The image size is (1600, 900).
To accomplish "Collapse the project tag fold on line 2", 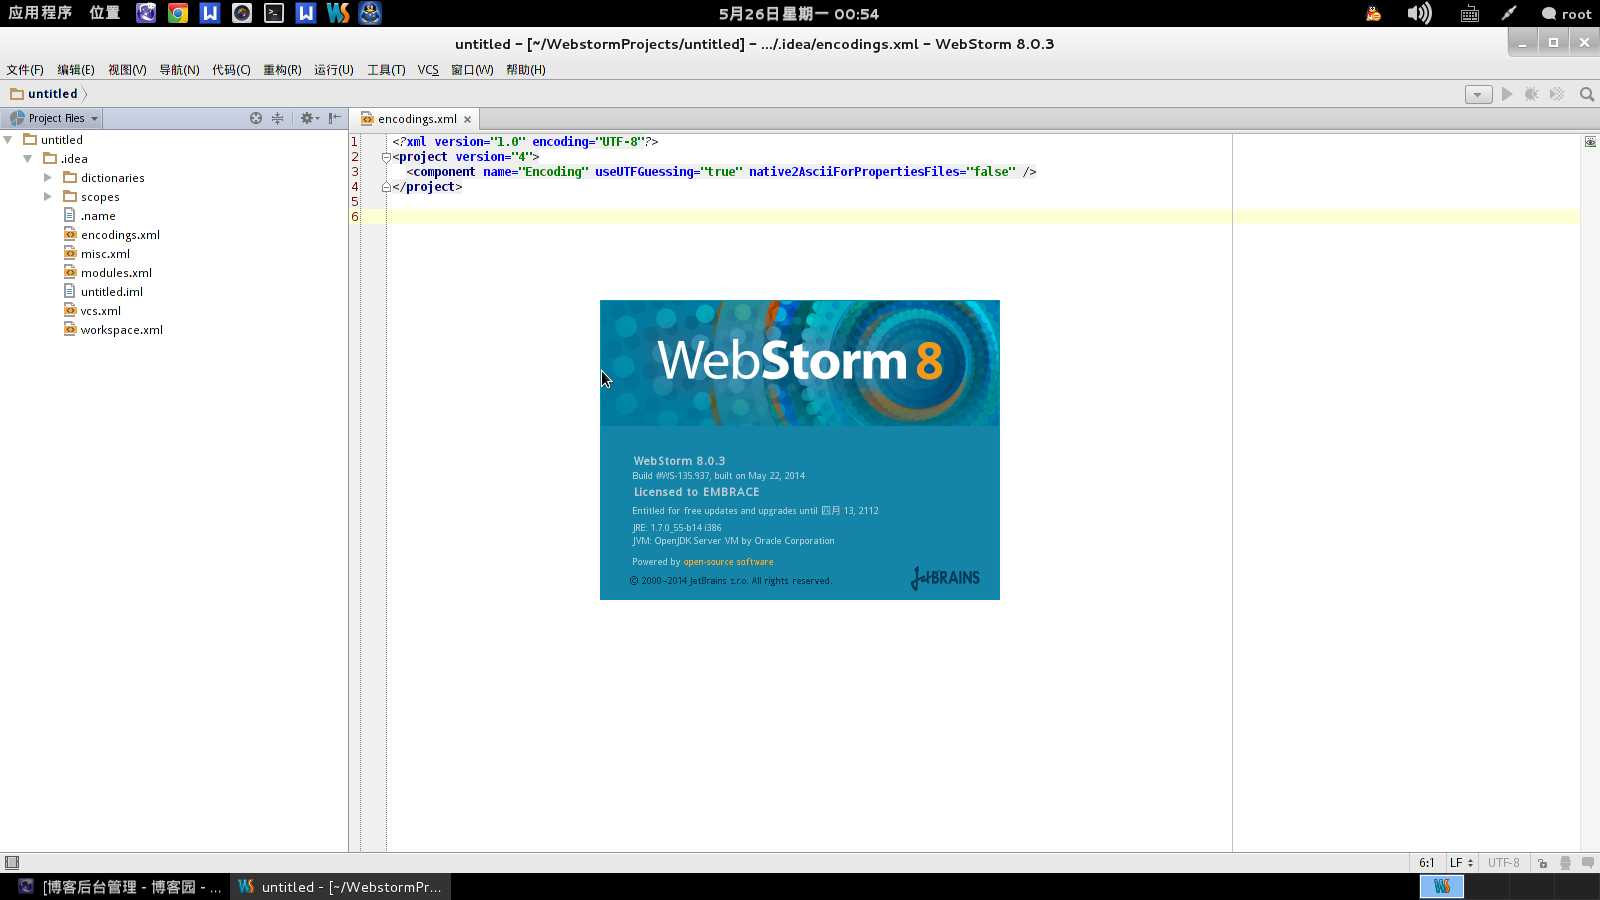I will click(386, 157).
